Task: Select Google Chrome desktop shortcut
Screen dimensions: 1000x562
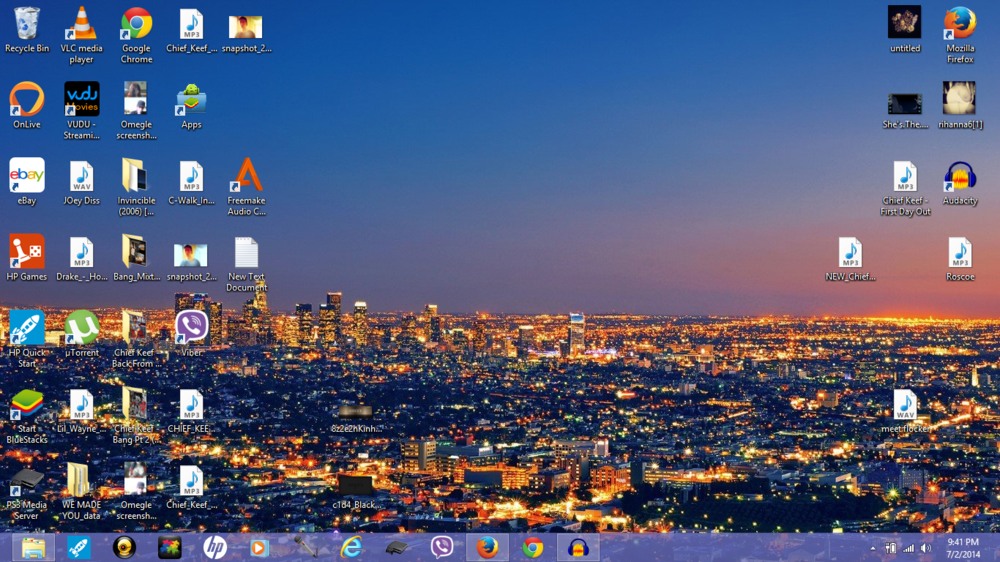Action: (136, 34)
